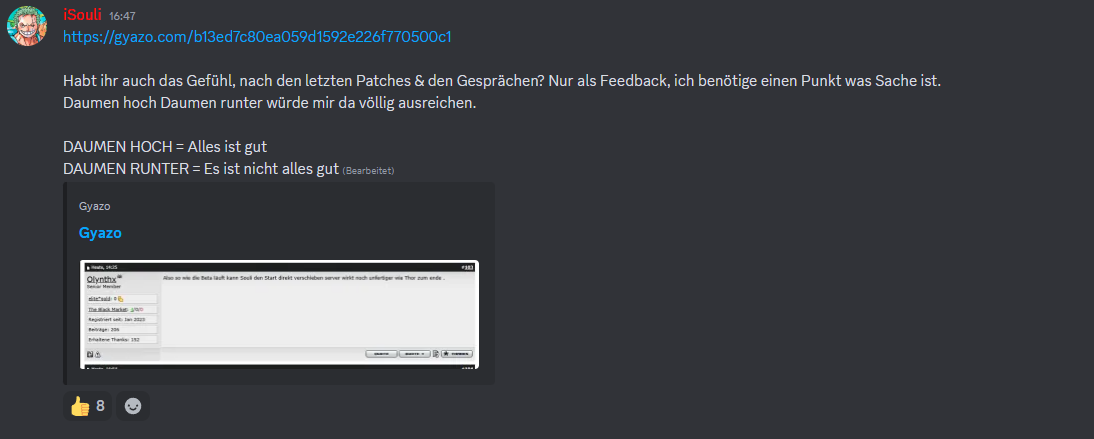Open The Black Market rating link
Screen dimensions: 1094x439
[x=108, y=310]
